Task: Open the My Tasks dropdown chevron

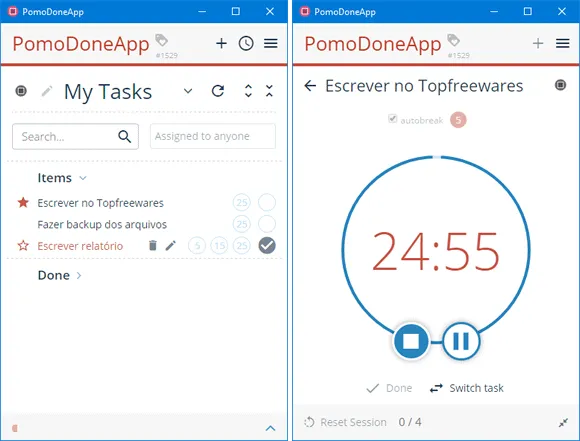Action: pos(188,91)
